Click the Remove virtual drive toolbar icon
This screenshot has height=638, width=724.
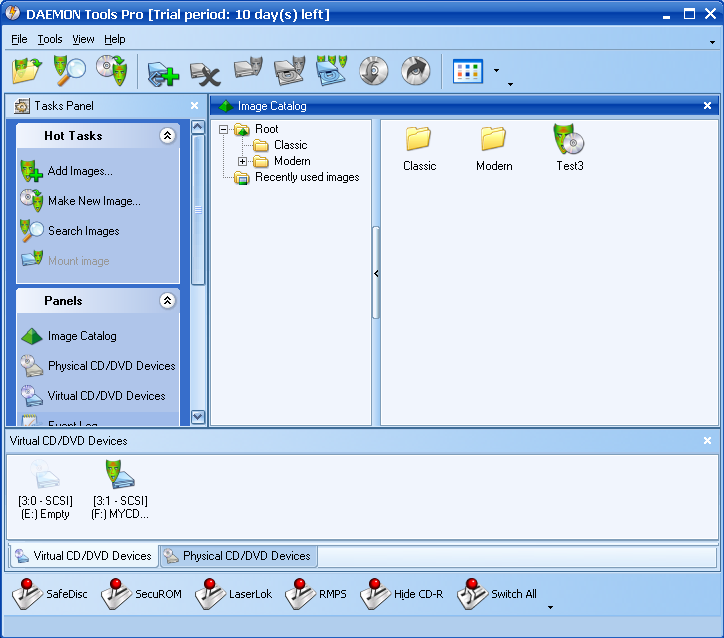(205, 74)
